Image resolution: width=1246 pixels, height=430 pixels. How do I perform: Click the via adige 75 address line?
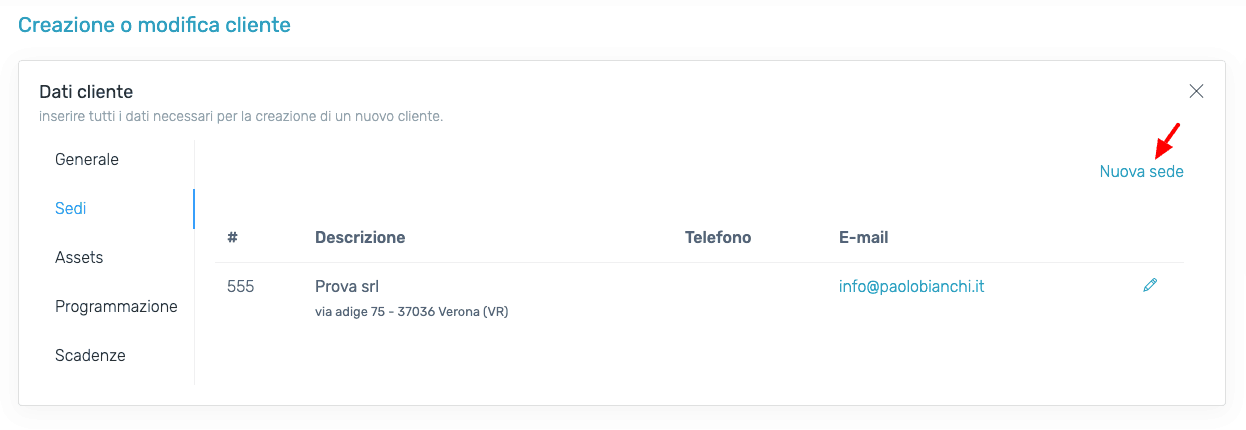click(412, 312)
